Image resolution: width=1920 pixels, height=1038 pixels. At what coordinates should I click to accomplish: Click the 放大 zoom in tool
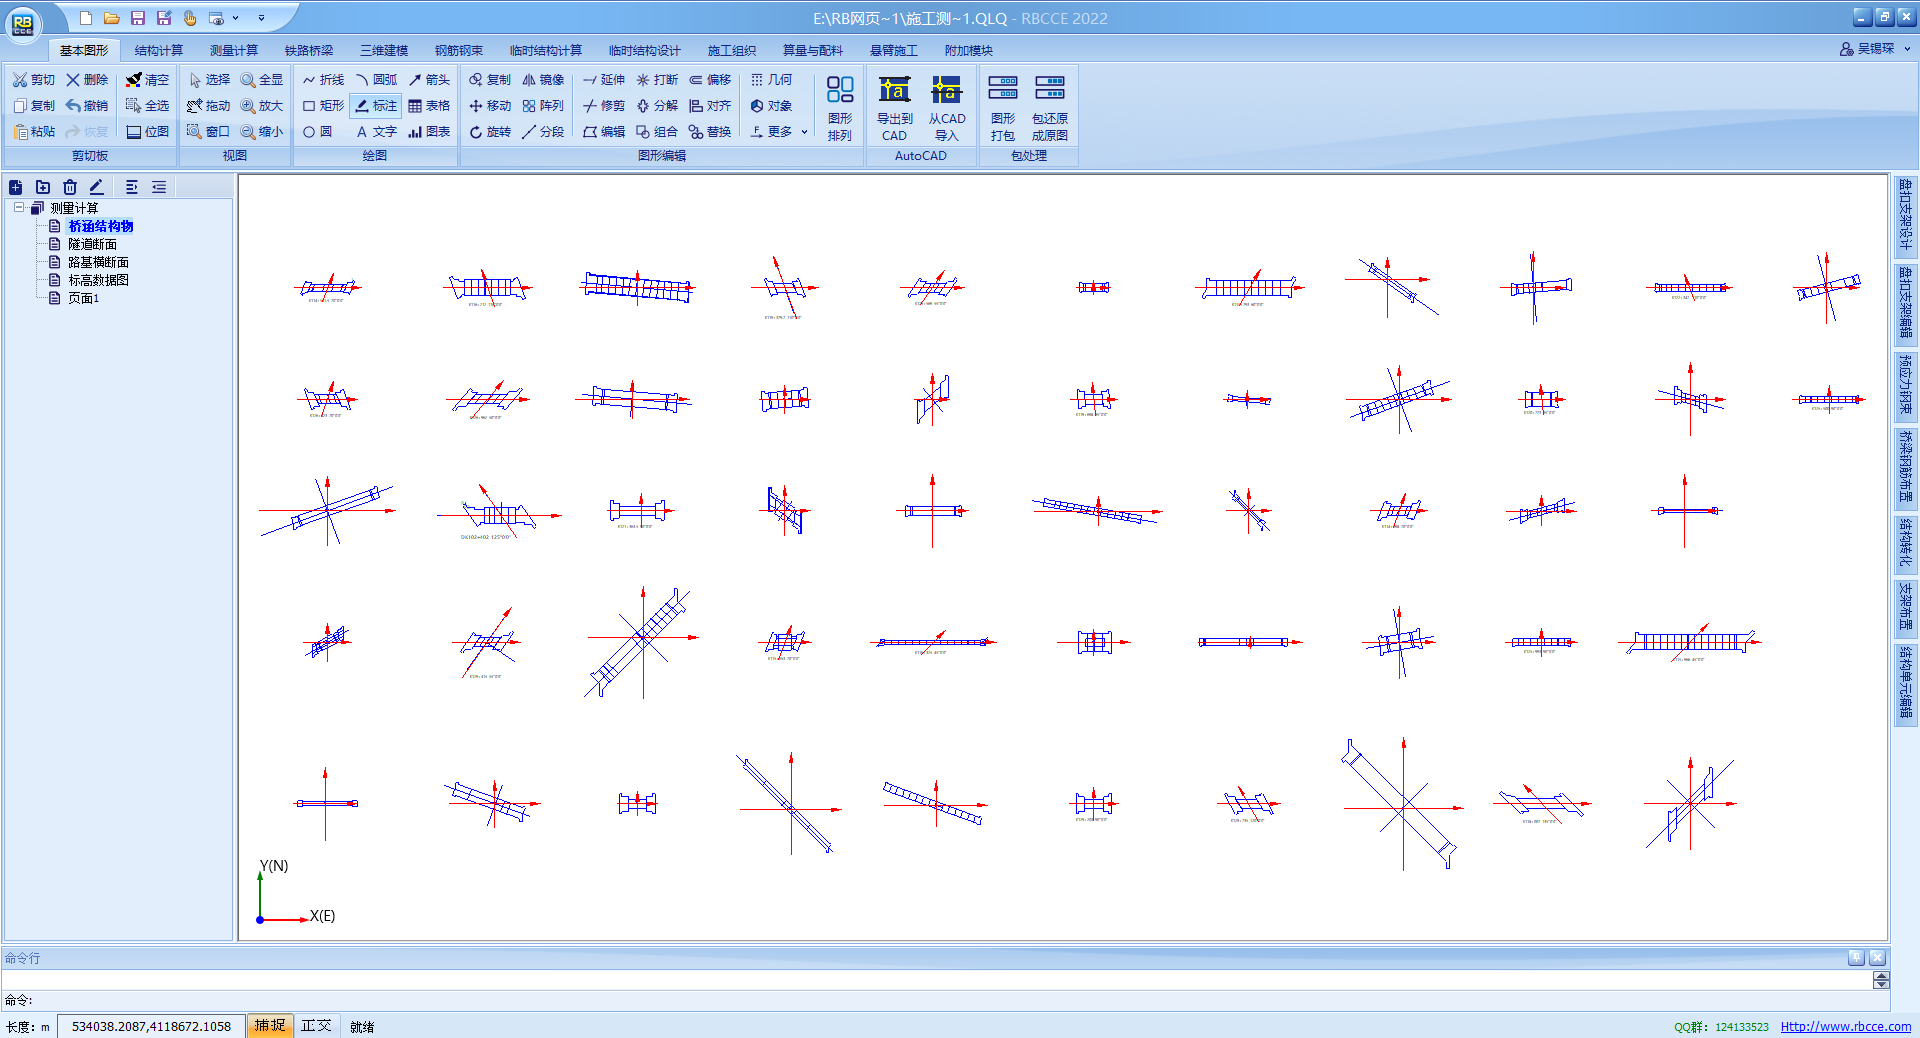[x=262, y=106]
